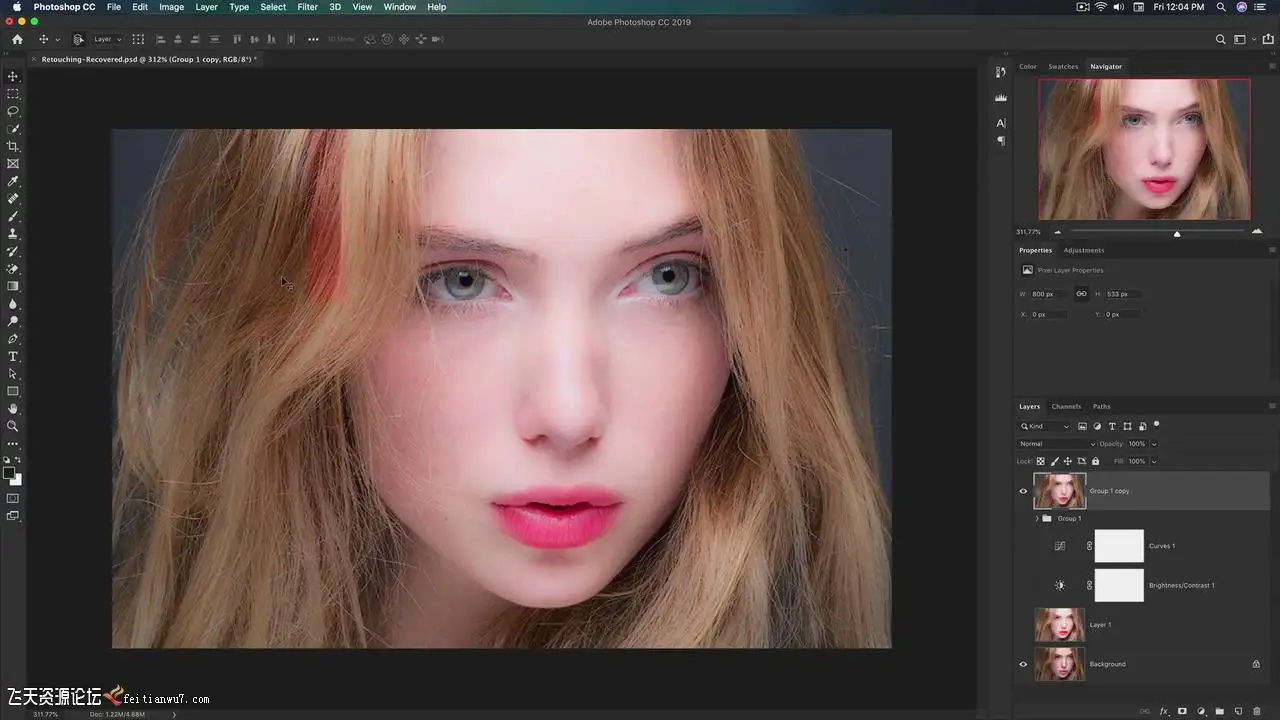This screenshot has height=720, width=1280.
Task: Click the Delete layer trash icon
Action: (x=1257, y=711)
